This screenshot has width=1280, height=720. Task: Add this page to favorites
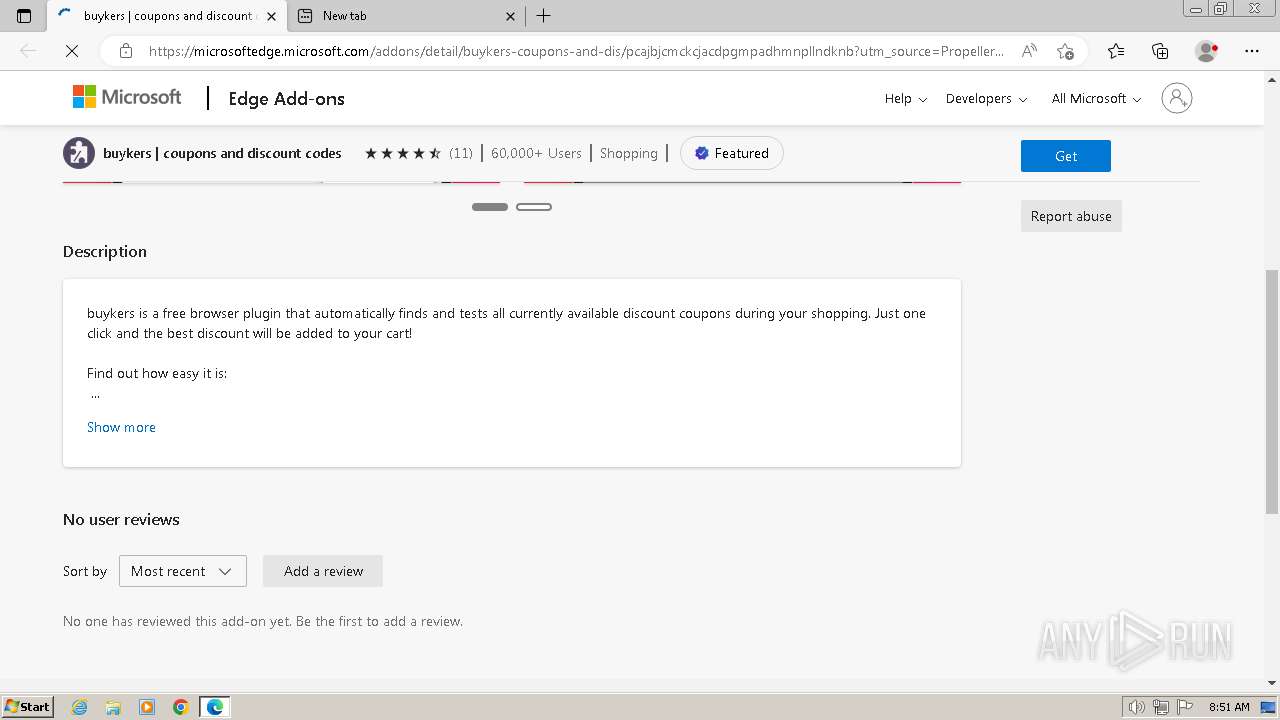click(1065, 51)
